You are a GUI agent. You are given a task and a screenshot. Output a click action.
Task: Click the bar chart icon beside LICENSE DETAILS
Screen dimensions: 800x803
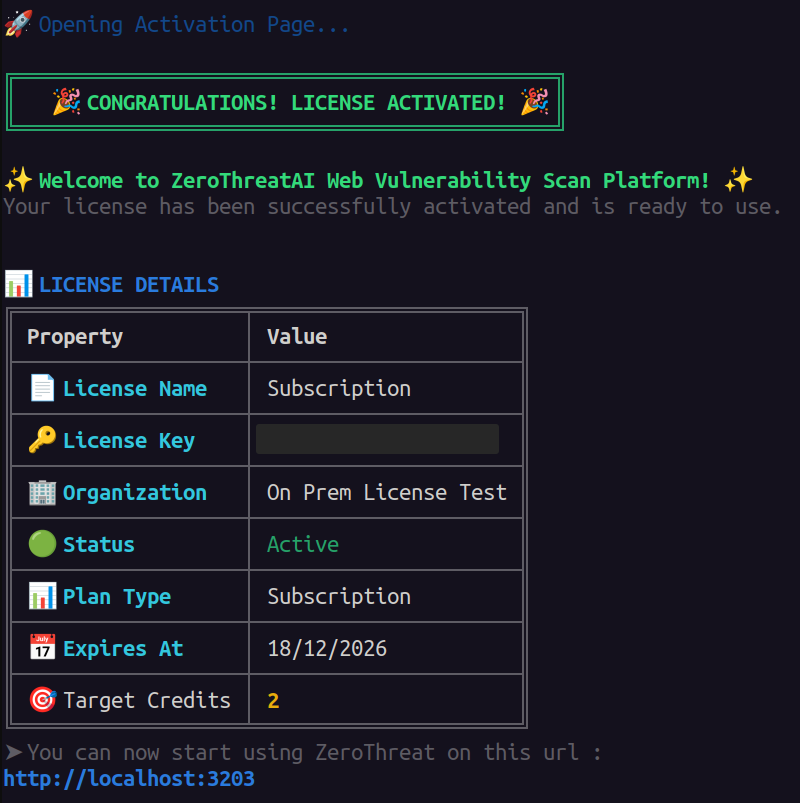click(18, 284)
